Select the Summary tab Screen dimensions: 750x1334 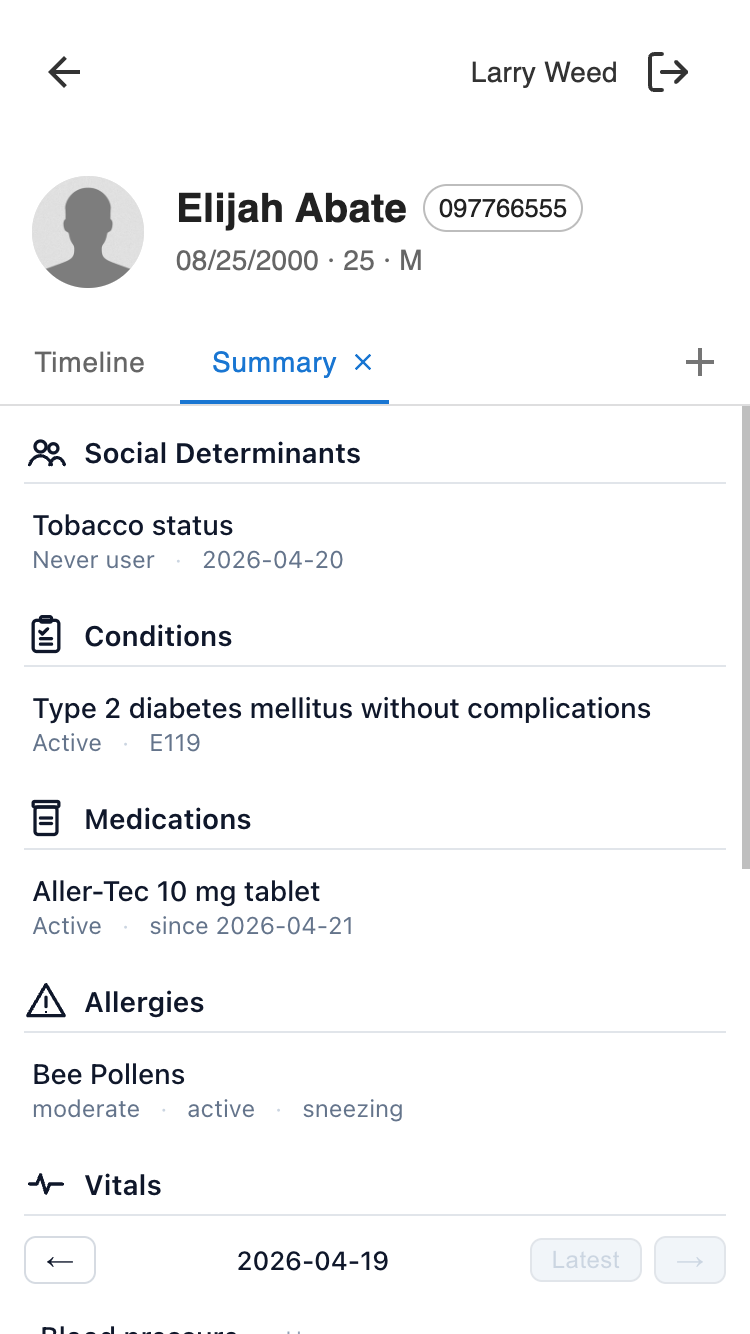tap(273, 362)
